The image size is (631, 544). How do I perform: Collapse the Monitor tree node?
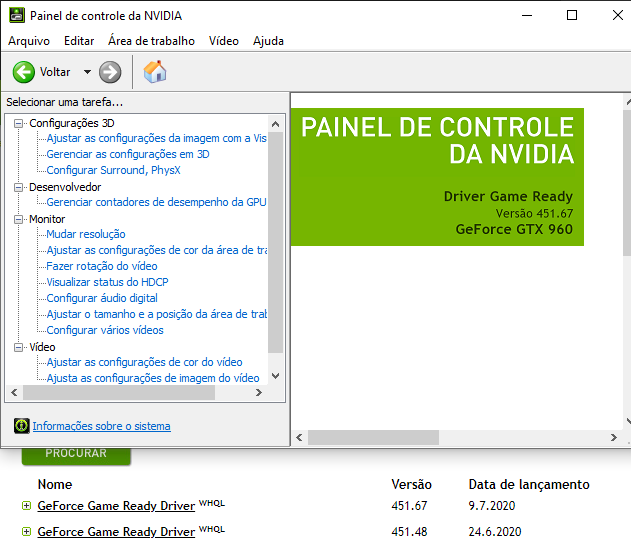(19, 219)
